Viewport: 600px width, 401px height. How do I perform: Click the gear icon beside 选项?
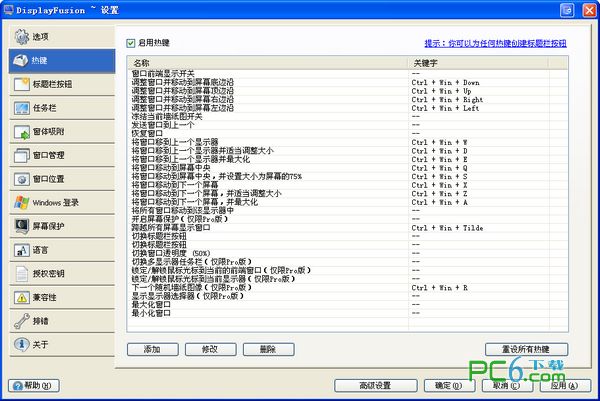pyautogui.click(x=22, y=37)
